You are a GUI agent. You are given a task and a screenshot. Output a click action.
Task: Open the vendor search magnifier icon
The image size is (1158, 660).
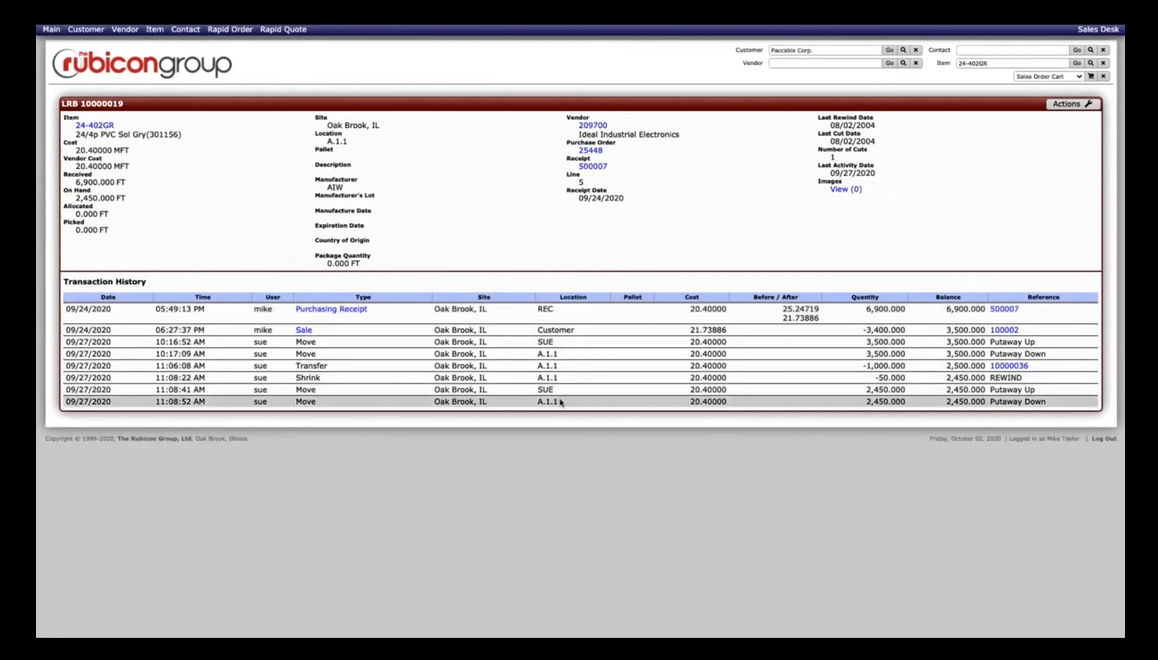[902, 63]
